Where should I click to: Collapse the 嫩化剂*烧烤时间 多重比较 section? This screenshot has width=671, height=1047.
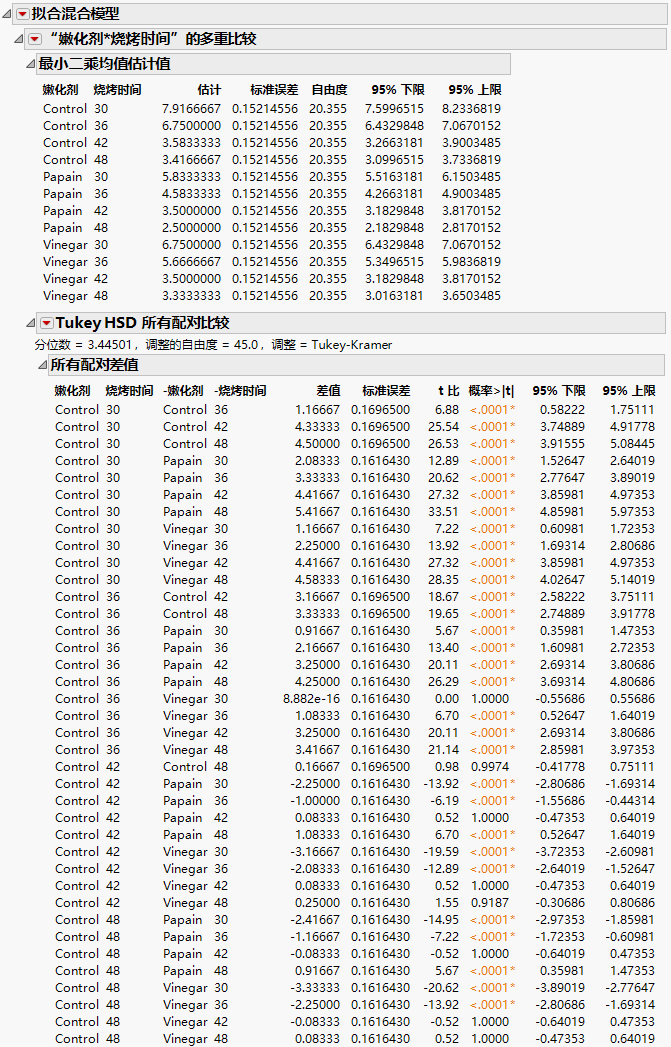click(x=19, y=39)
